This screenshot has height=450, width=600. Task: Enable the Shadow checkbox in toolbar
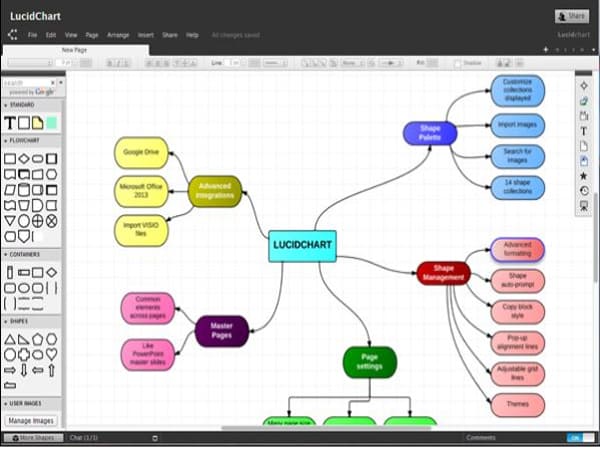tap(457, 64)
